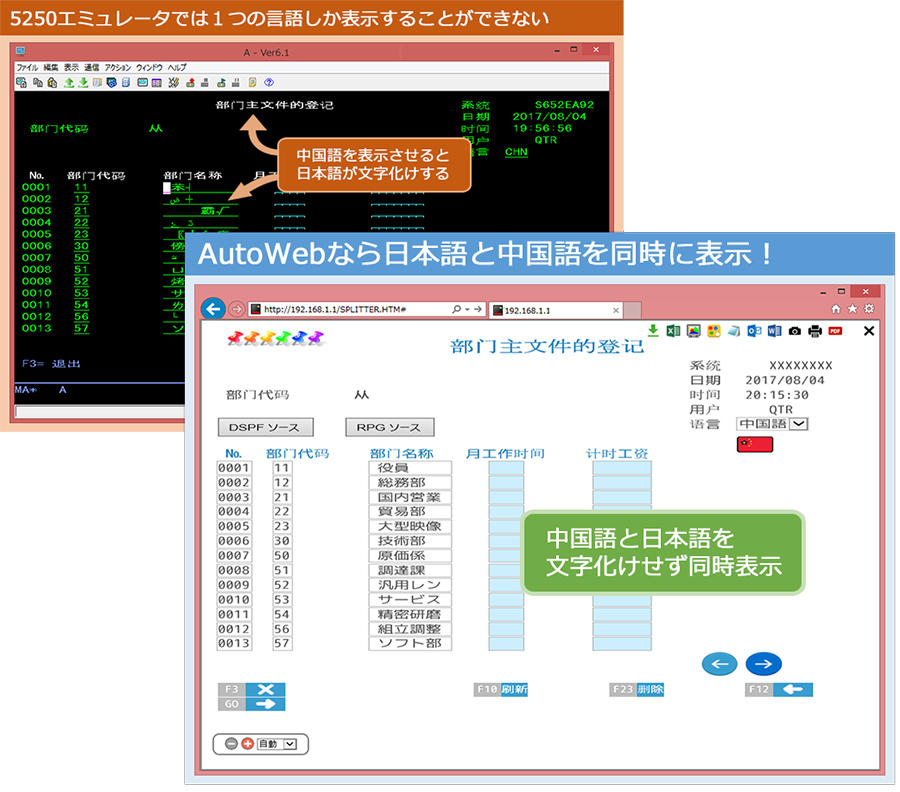
Task: Open the address bar search dropdown arrow
Action: [x=467, y=309]
